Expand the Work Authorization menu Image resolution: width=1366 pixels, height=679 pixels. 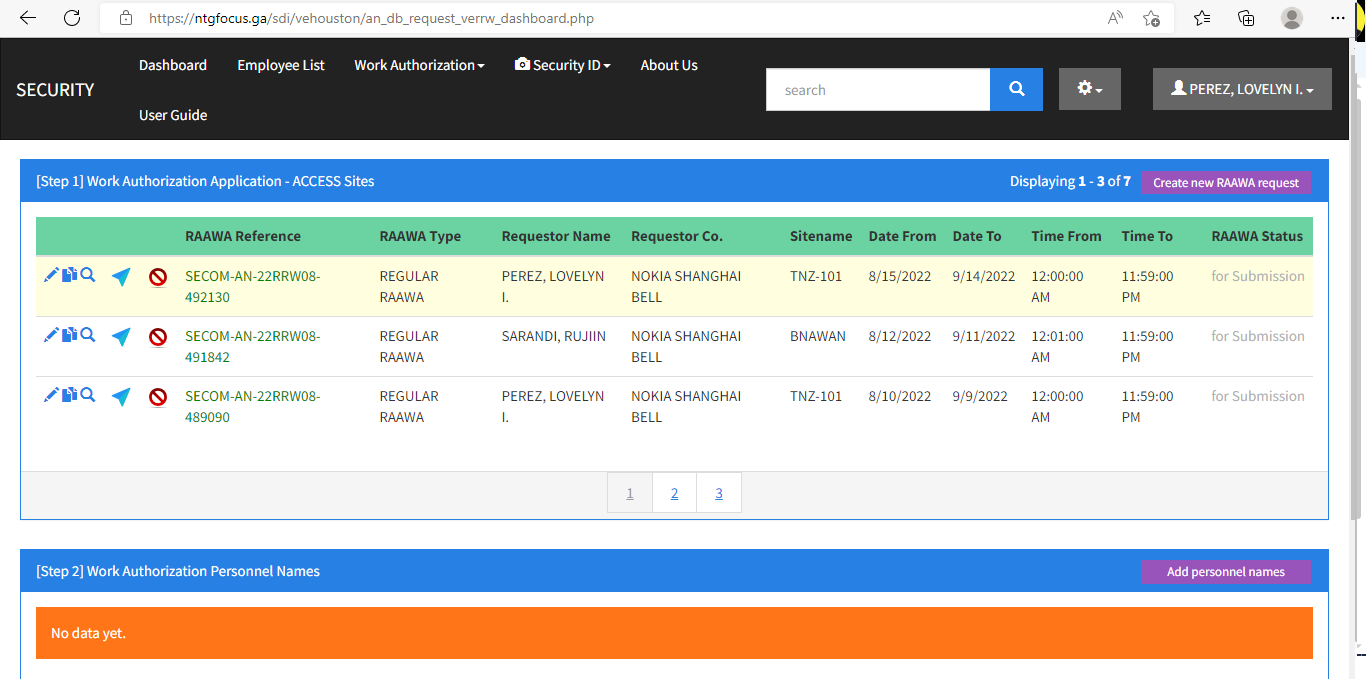coord(419,65)
